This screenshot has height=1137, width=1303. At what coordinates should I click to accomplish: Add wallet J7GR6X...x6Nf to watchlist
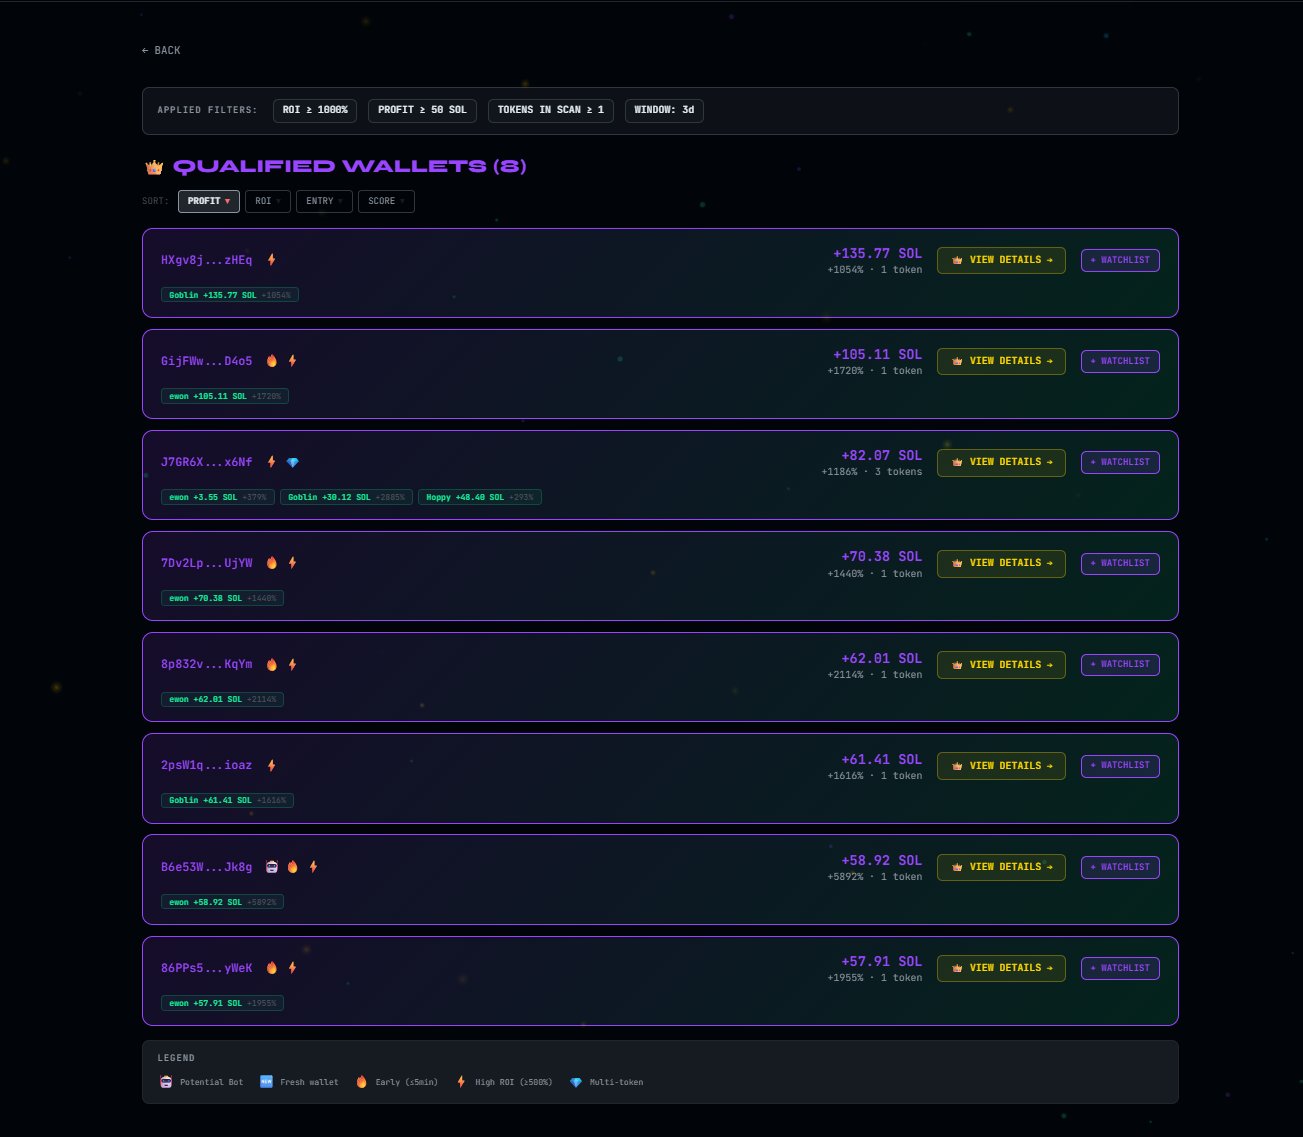(1120, 462)
